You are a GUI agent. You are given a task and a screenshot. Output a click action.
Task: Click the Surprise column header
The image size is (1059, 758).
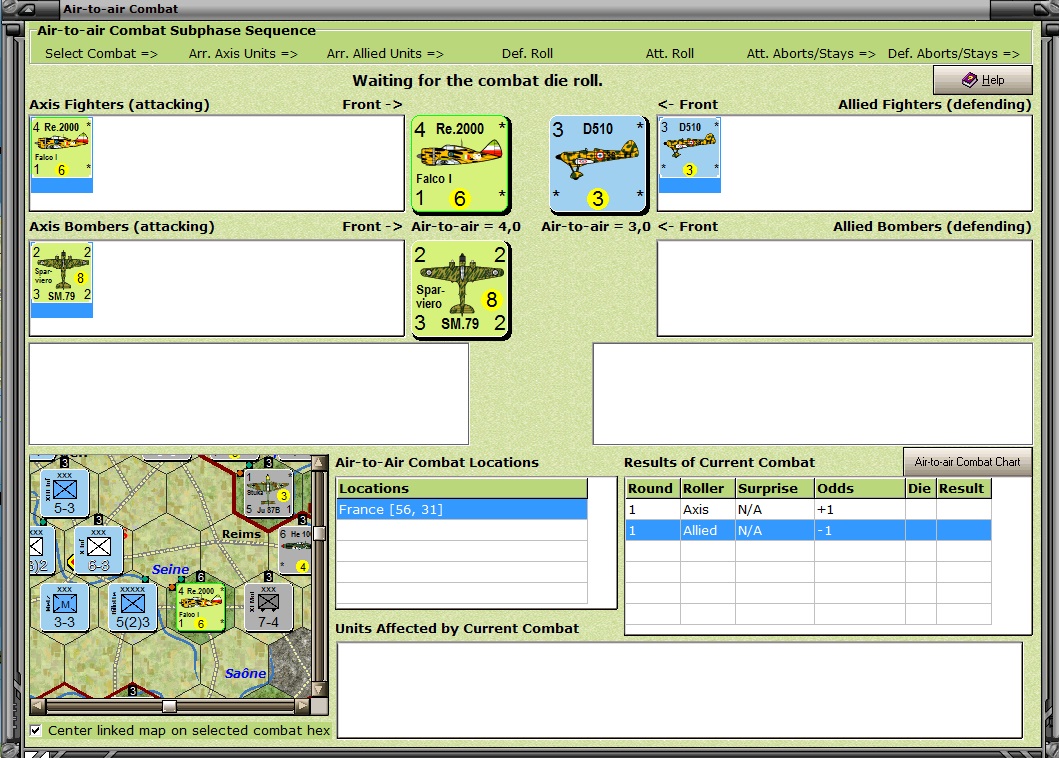[775, 488]
